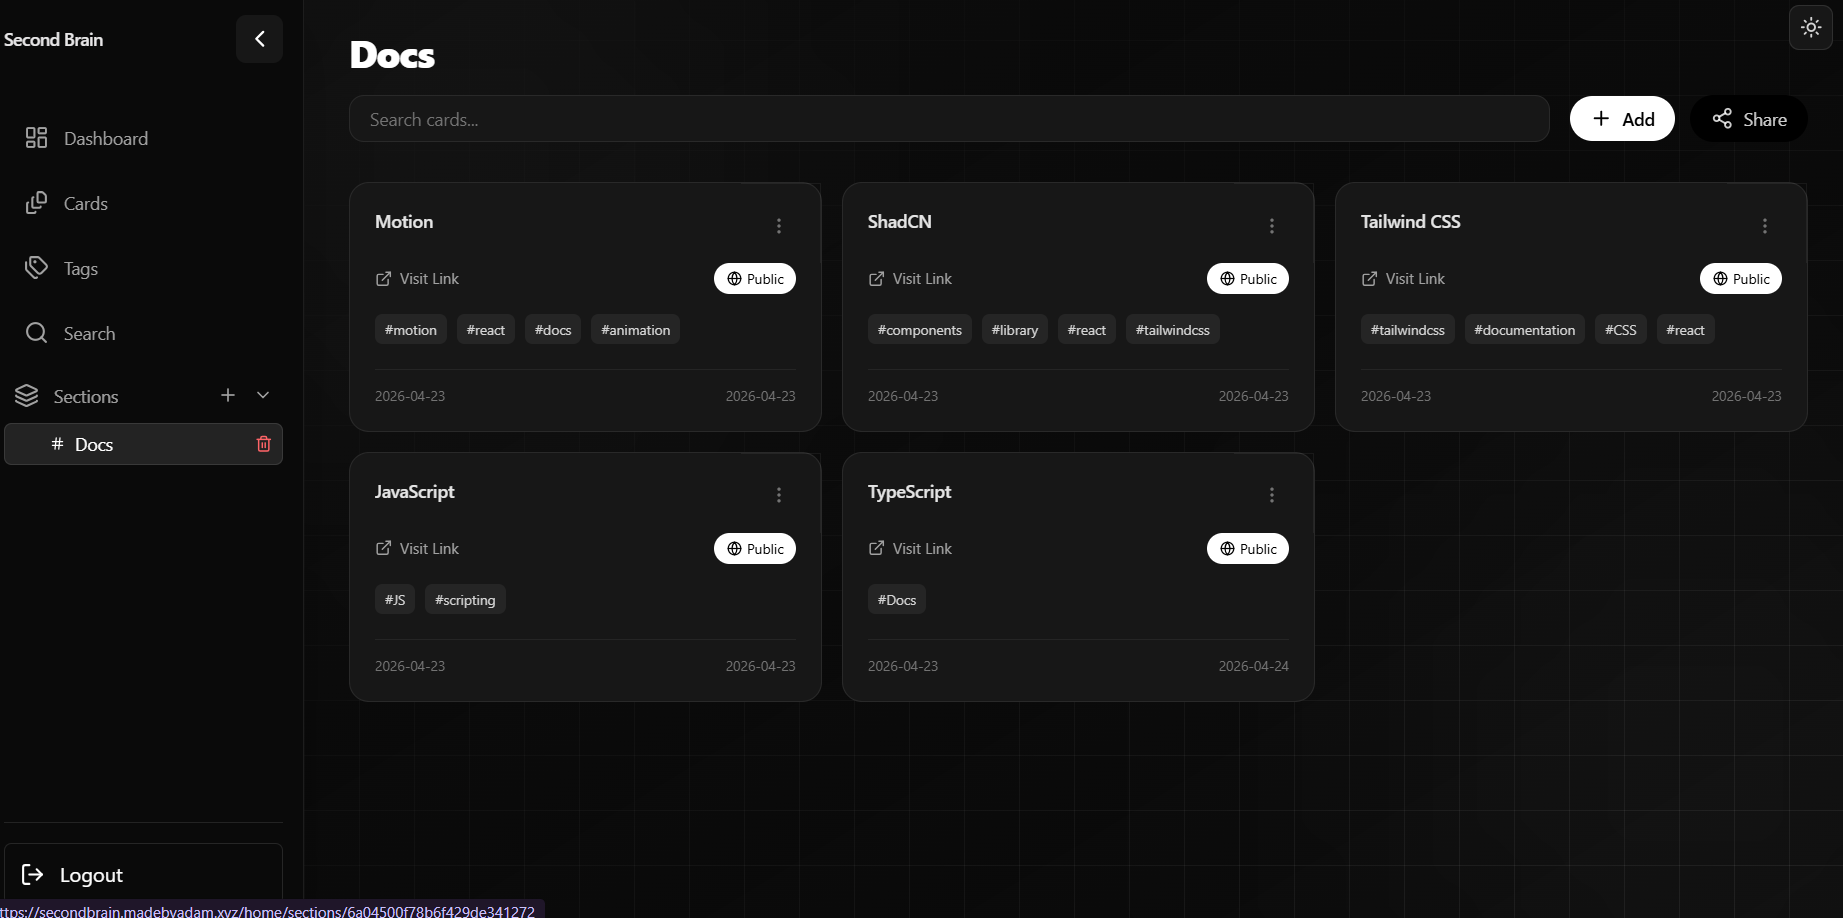Viewport: 1843px width, 918px height.
Task: Toggle Public visibility on the ShadCN card
Action: pyautogui.click(x=1248, y=279)
